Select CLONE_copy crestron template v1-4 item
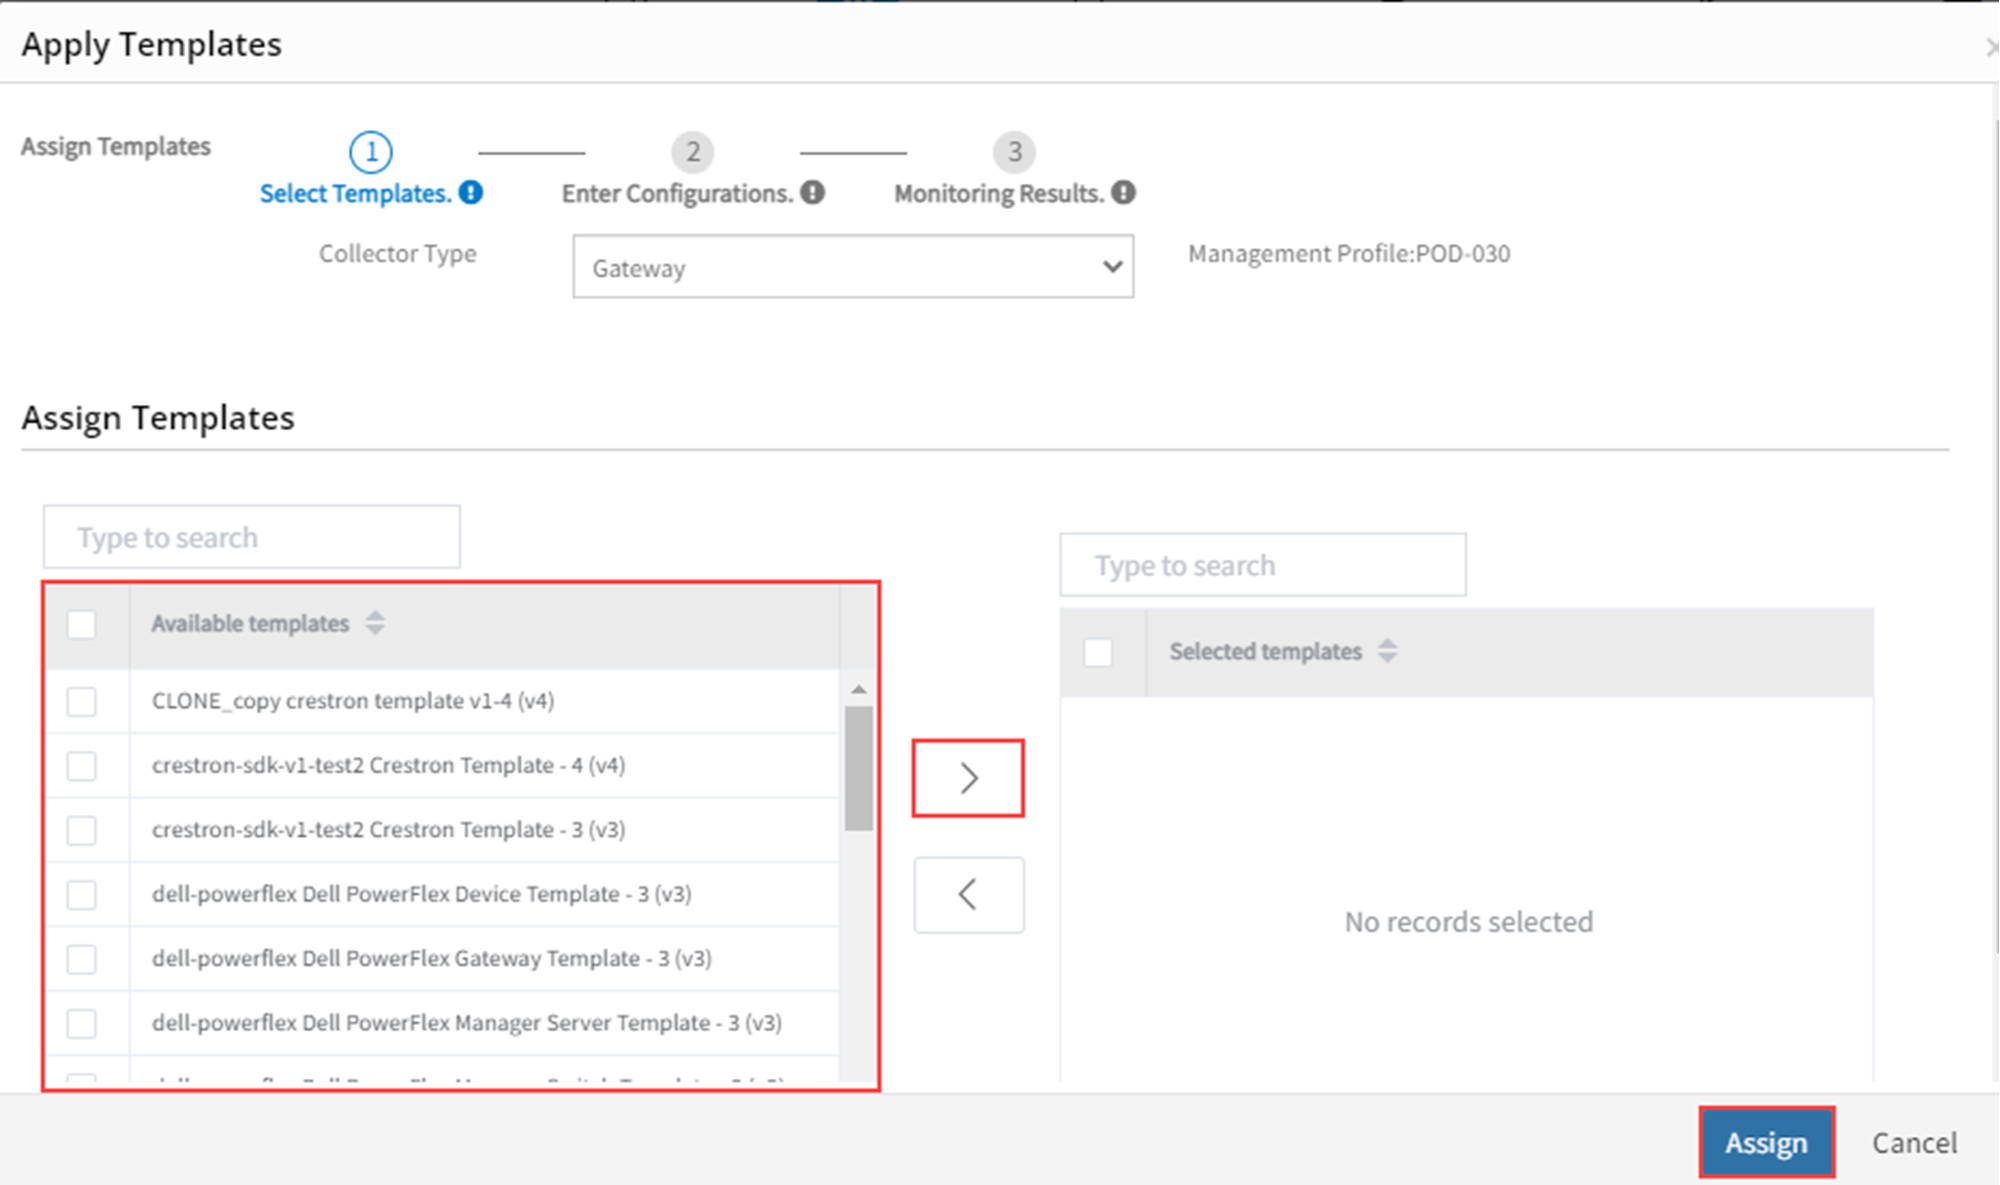The image size is (2000, 1185). coord(82,698)
